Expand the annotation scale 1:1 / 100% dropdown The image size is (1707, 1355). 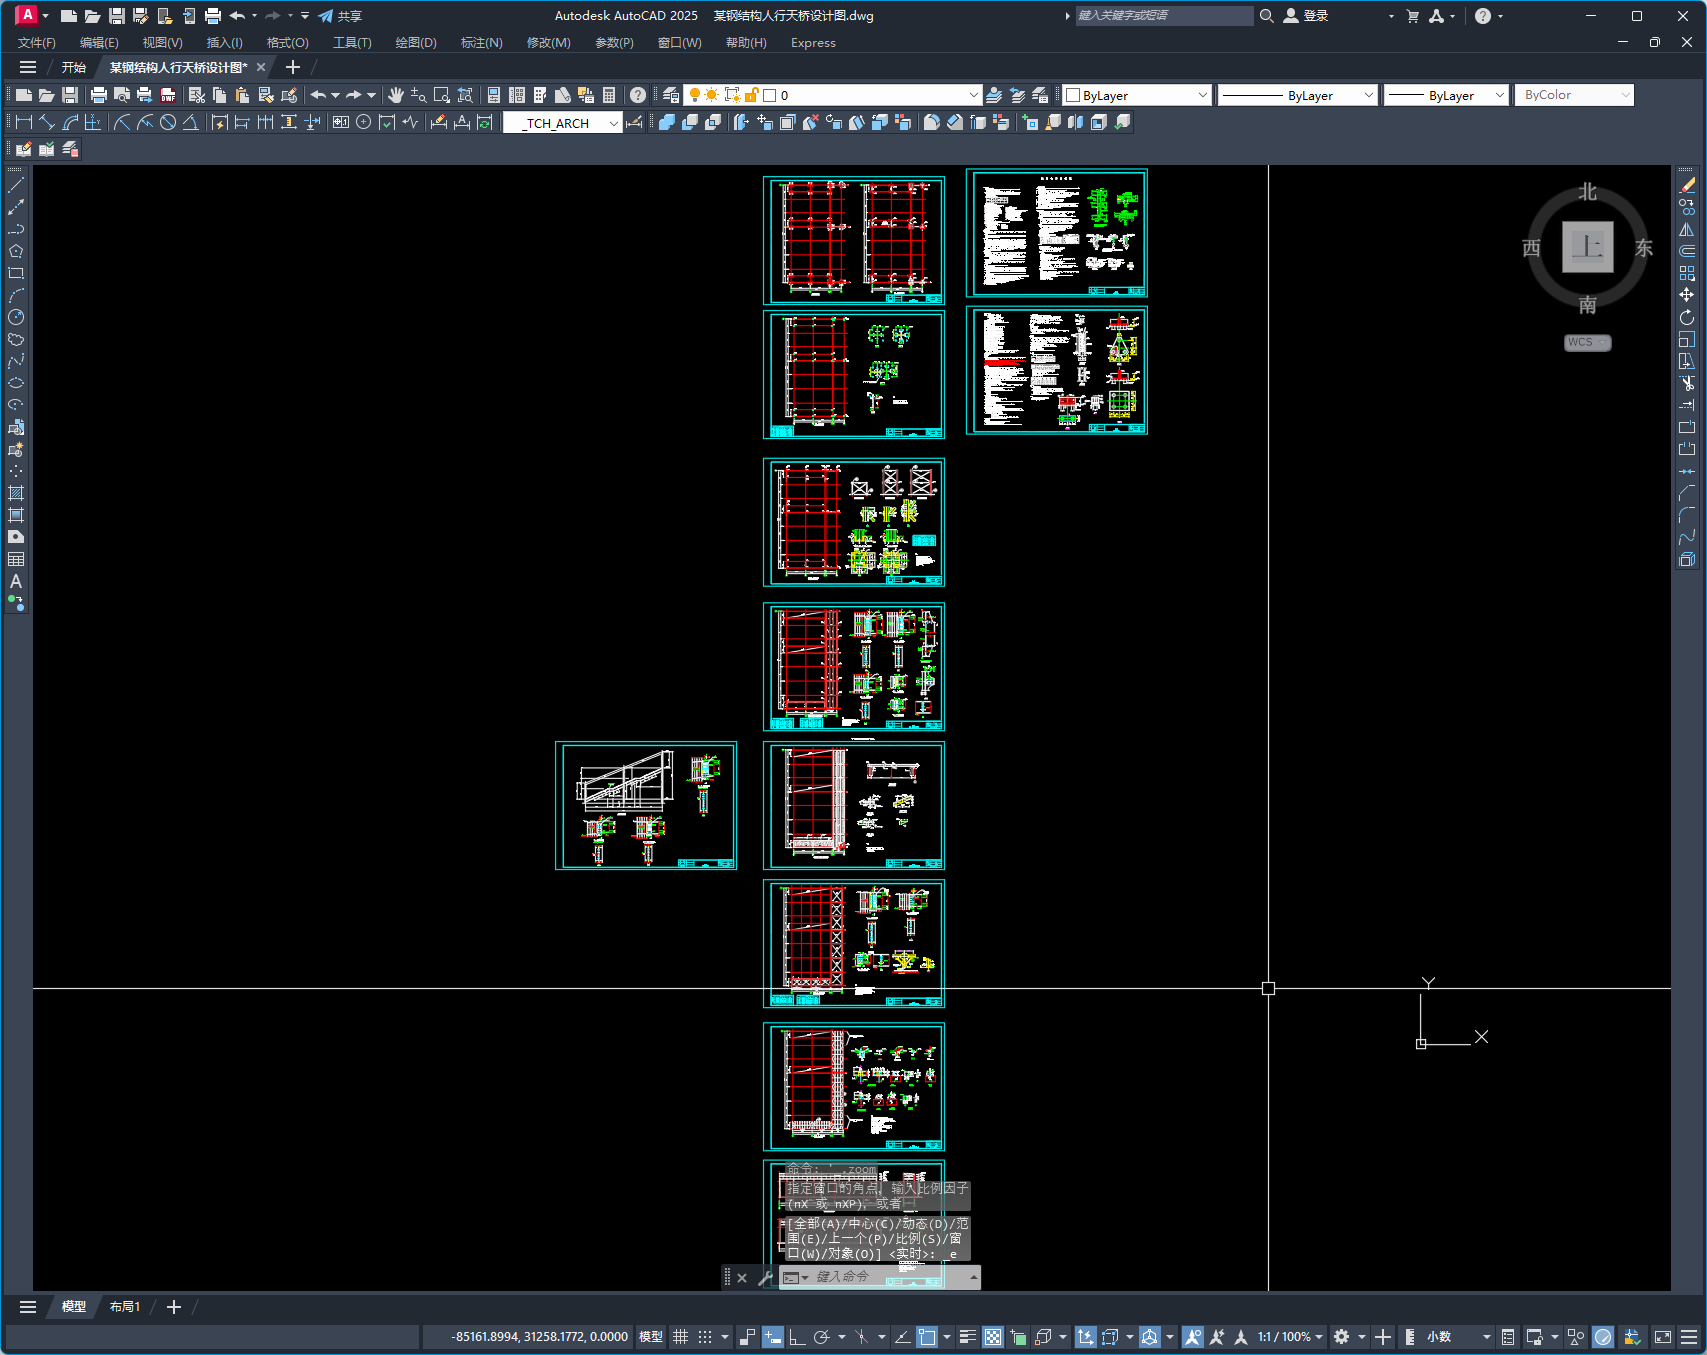click(x=1290, y=1337)
